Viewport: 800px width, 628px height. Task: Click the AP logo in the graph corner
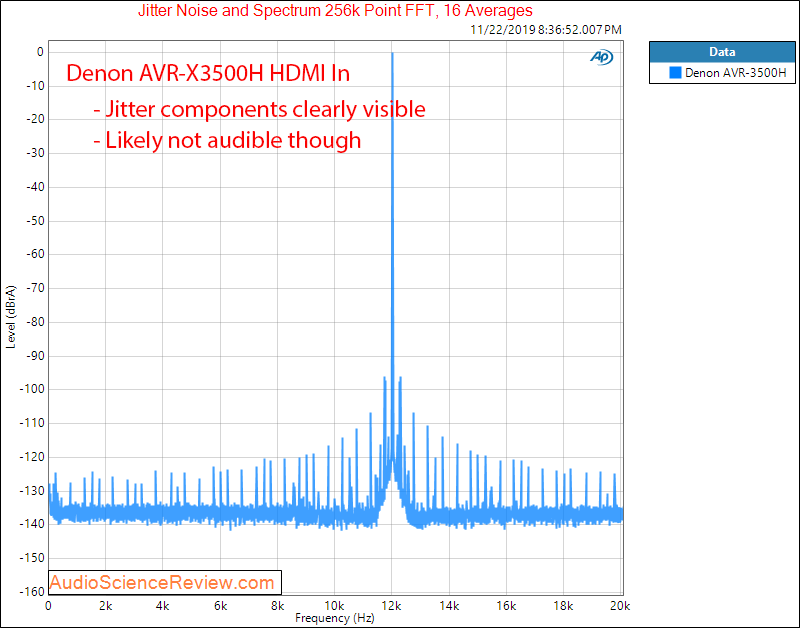[601, 57]
